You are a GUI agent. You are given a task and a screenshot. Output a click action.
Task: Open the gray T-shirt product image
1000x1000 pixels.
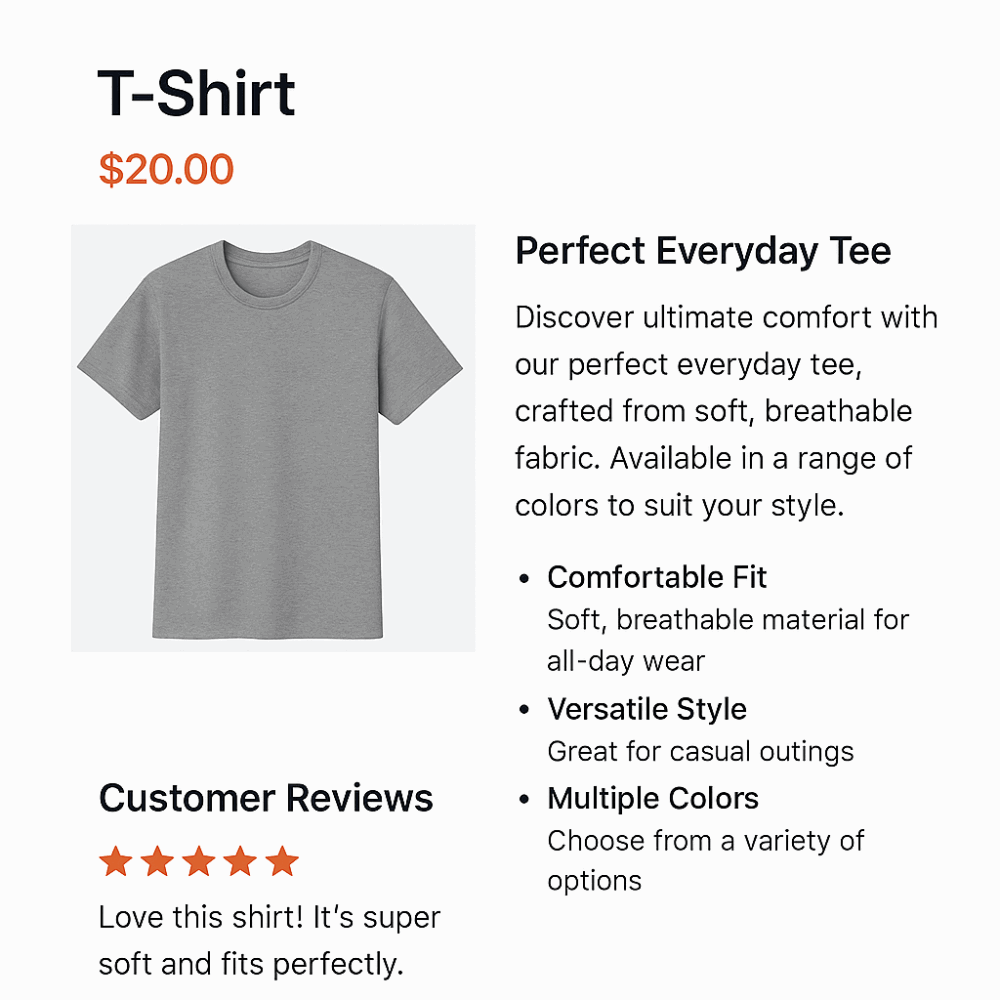point(273,438)
